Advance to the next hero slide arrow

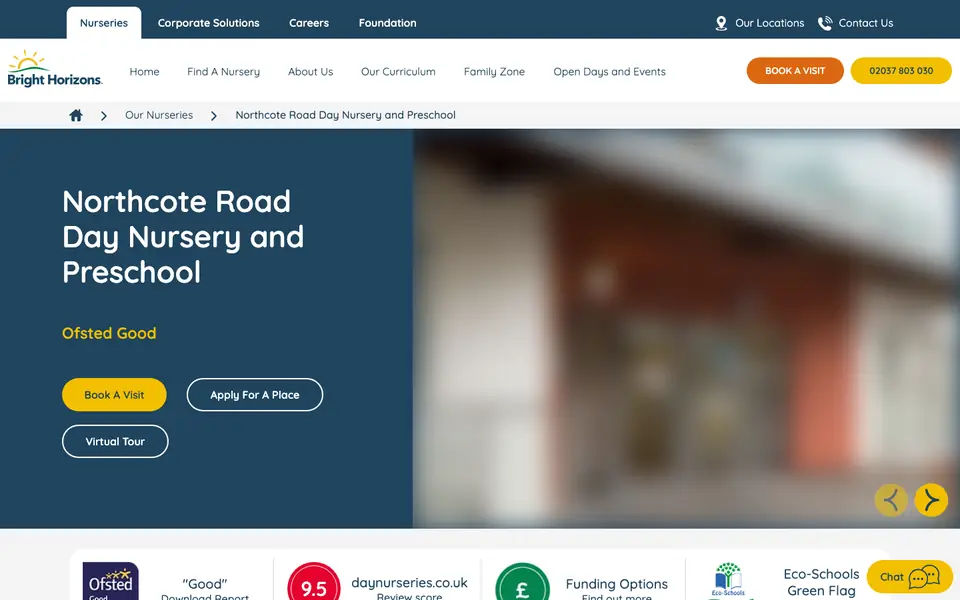[931, 500]
